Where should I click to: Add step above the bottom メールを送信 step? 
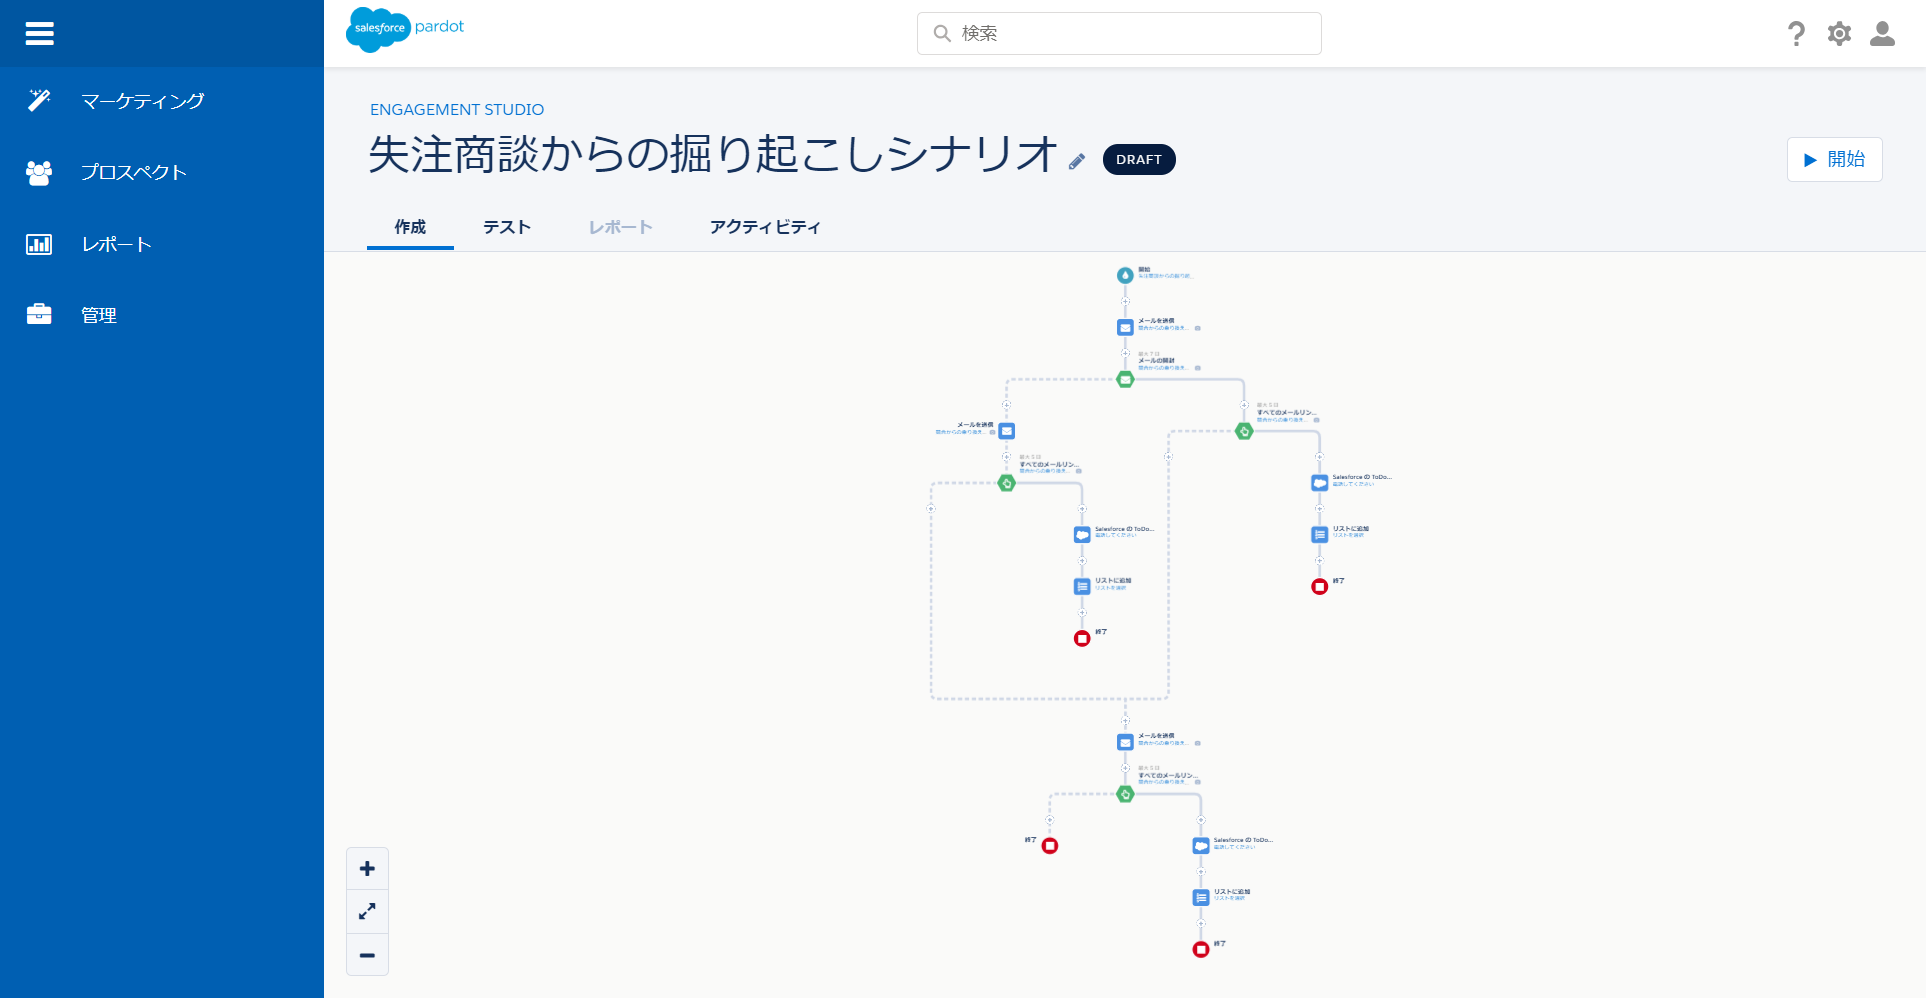click(1125, 721)
